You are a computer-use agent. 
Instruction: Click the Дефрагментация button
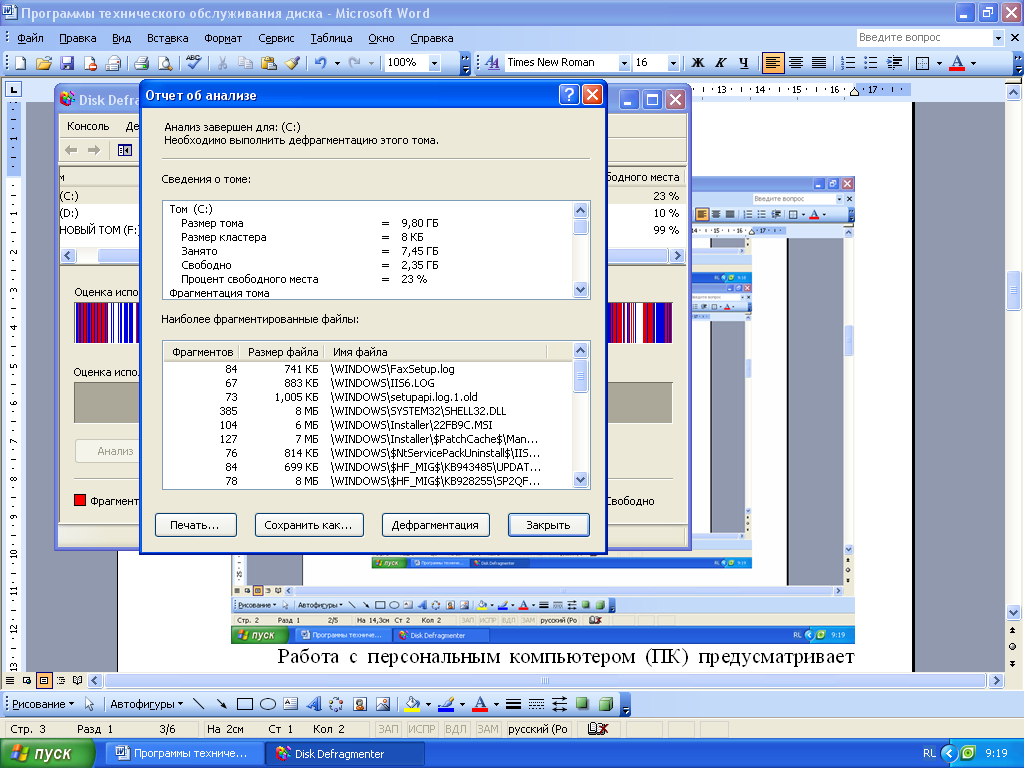436,525
